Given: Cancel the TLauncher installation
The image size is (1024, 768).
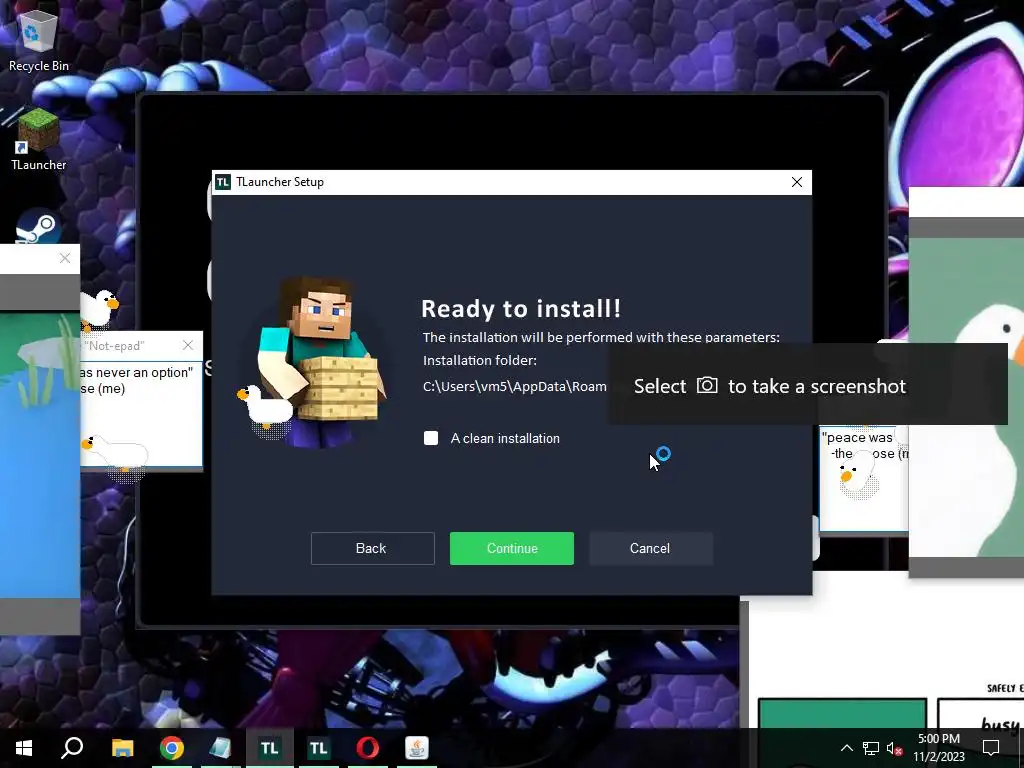Looking at the screenshot, I should pyautogui.click(x=650, y=548).
